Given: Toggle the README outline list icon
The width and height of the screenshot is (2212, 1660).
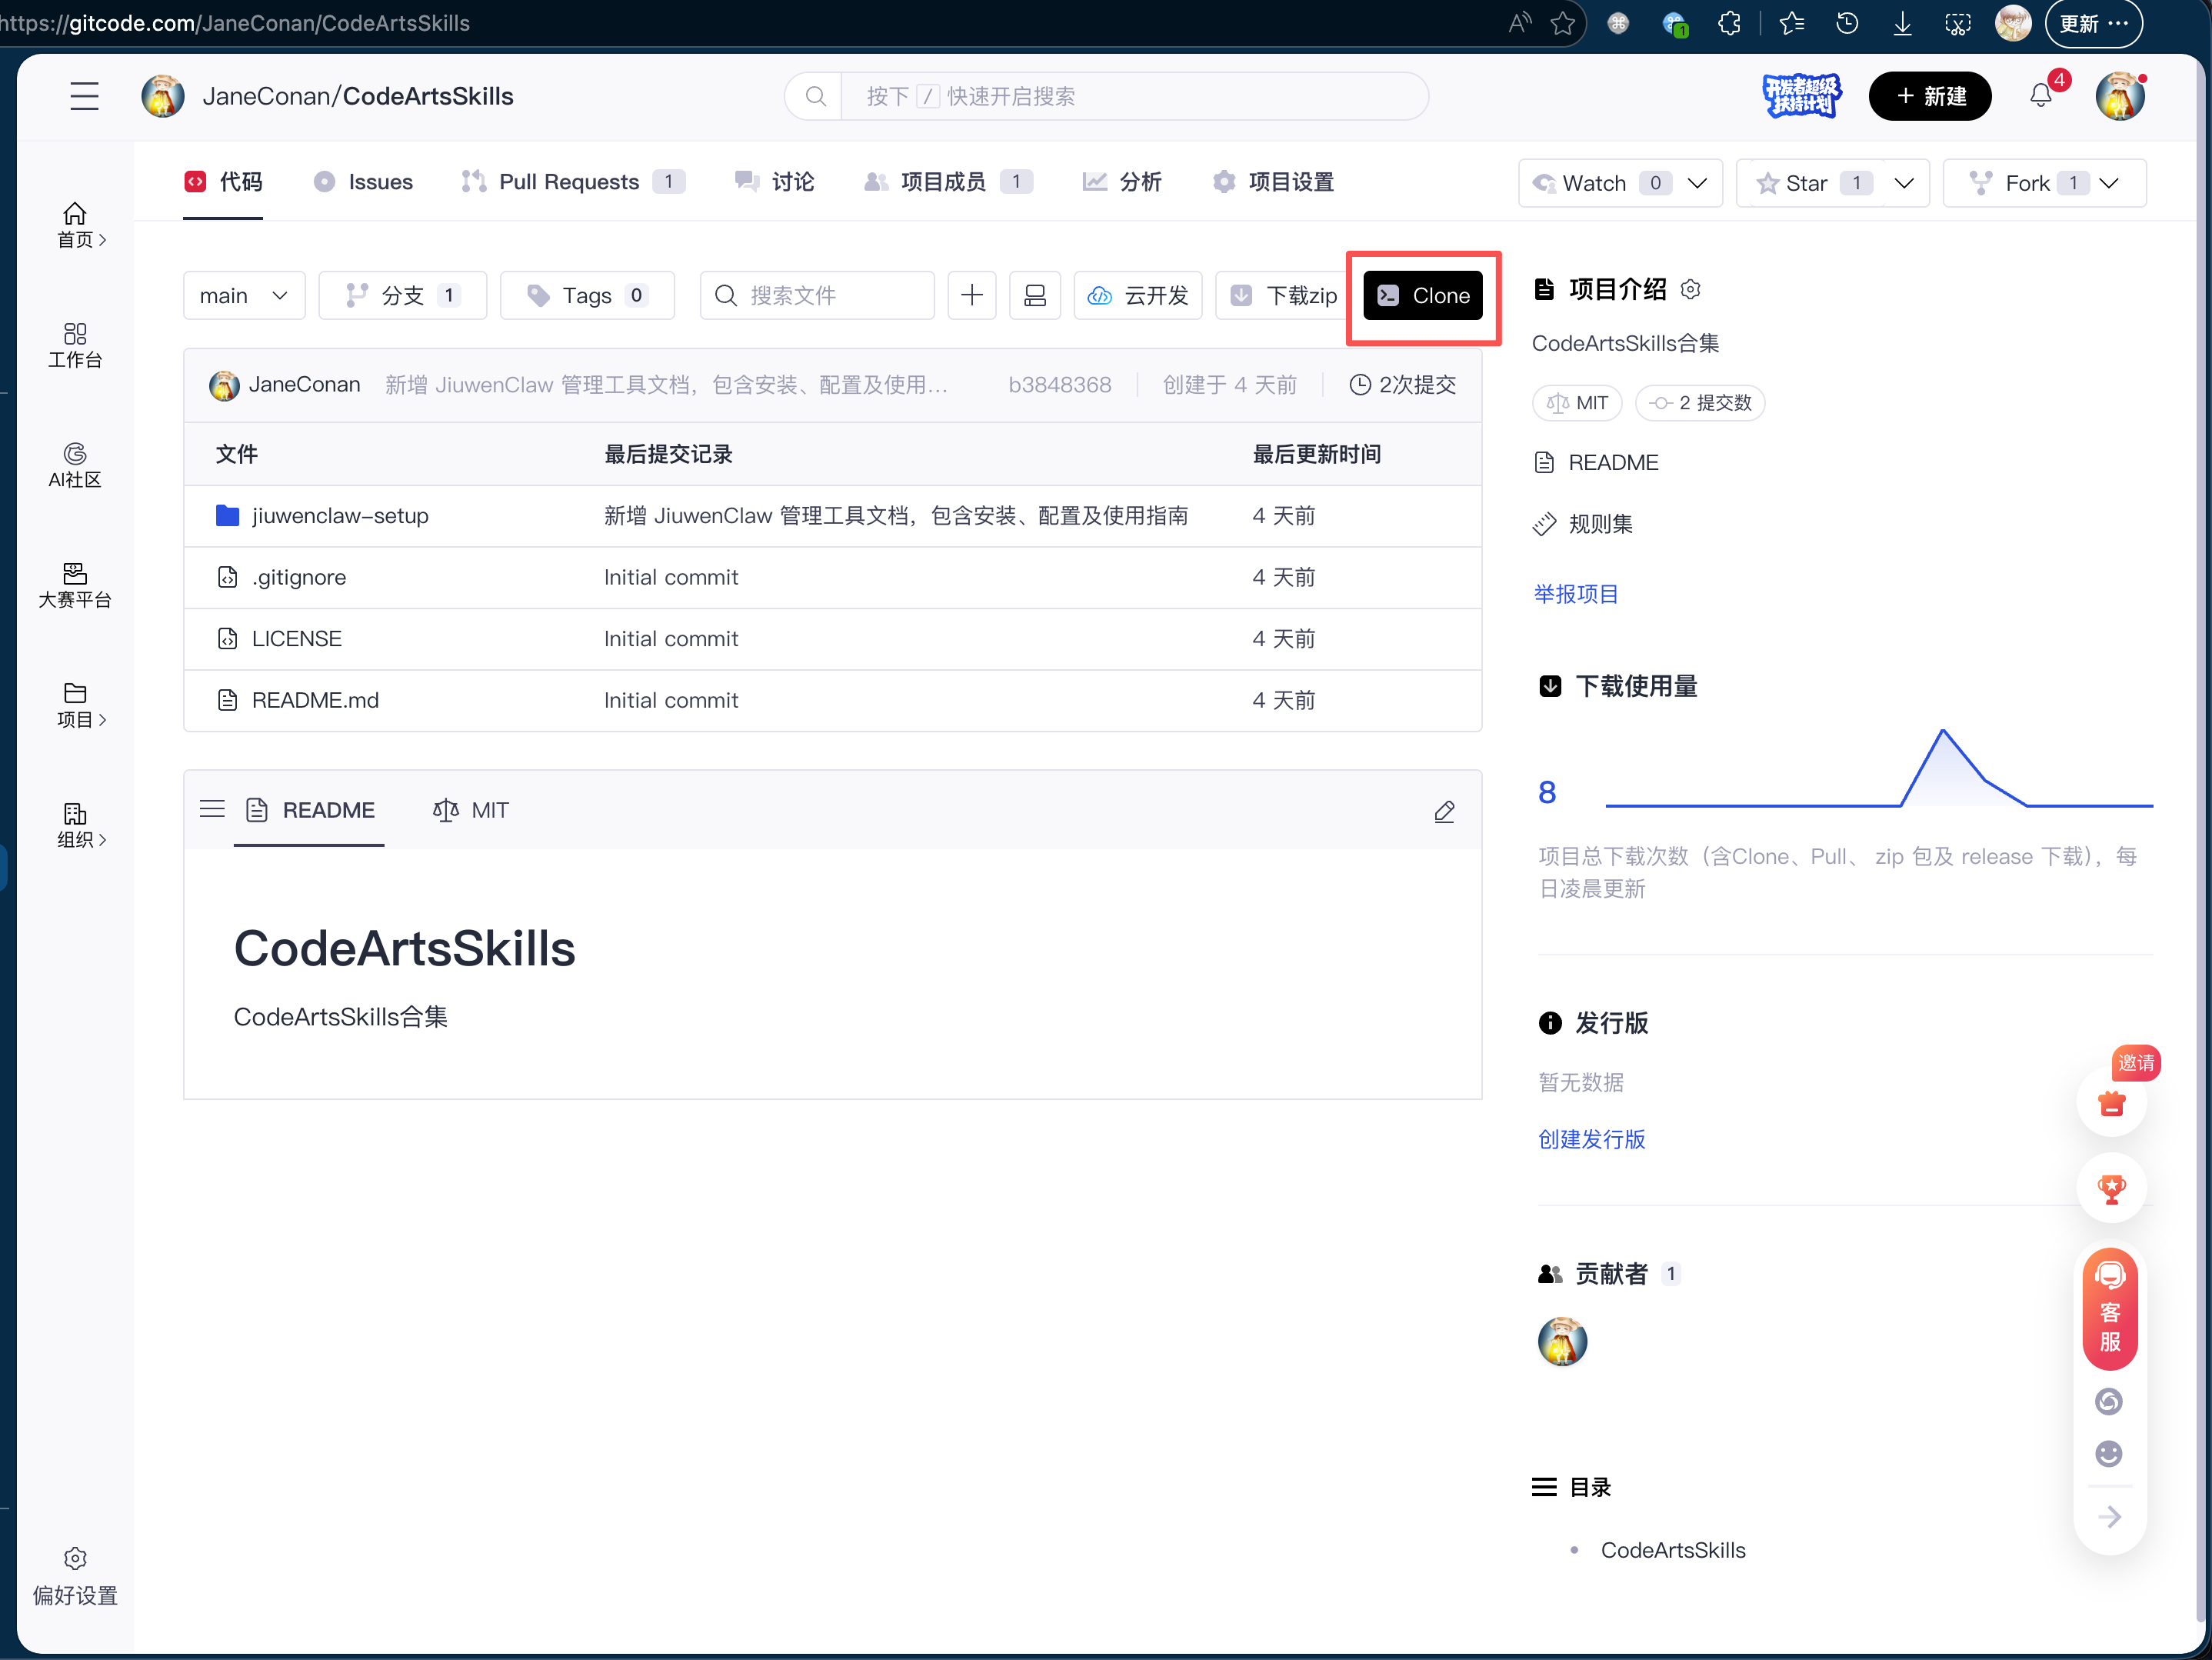Looking at the screenshot, I should (x=212, y=809).
